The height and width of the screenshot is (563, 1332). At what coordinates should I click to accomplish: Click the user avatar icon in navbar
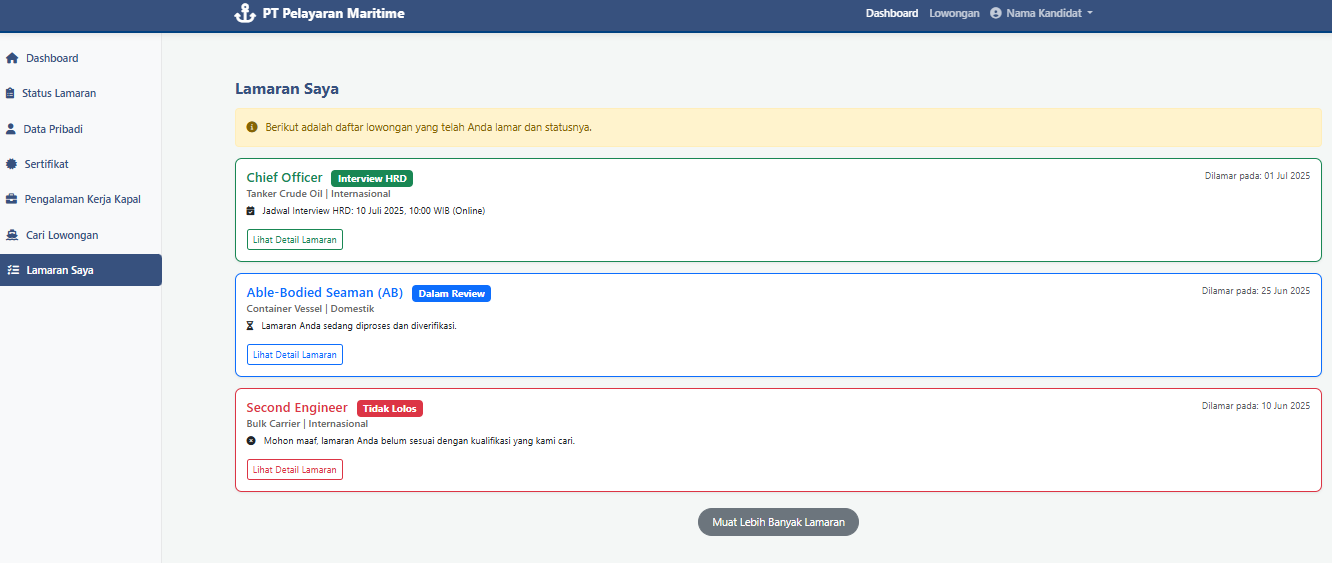(x=995, y=14)
